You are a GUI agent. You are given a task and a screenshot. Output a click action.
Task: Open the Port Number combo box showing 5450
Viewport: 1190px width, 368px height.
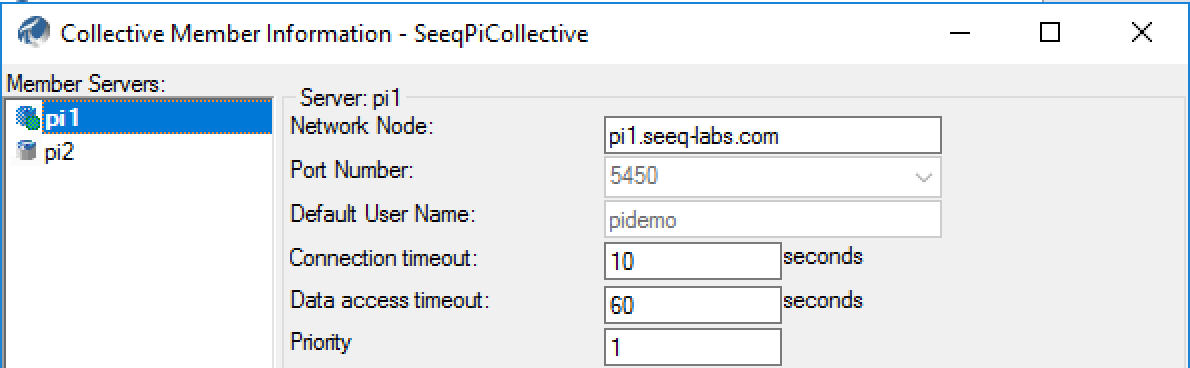point(773,178)
